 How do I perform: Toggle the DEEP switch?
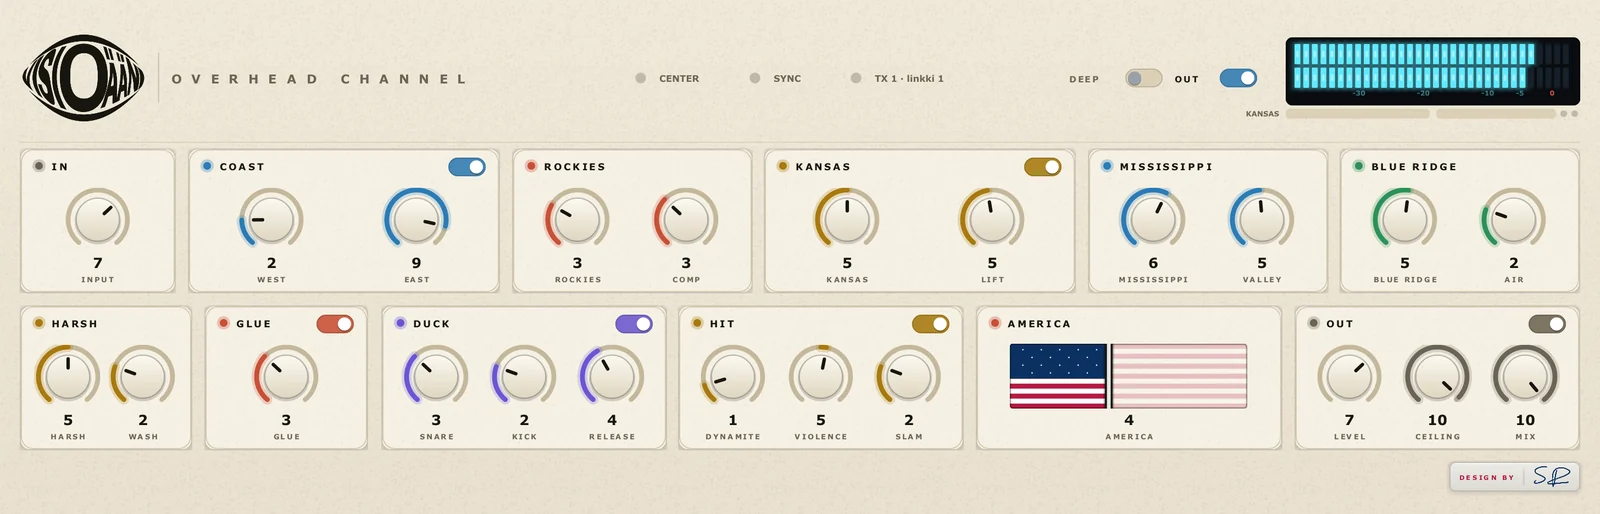[x=1143, y=78]
